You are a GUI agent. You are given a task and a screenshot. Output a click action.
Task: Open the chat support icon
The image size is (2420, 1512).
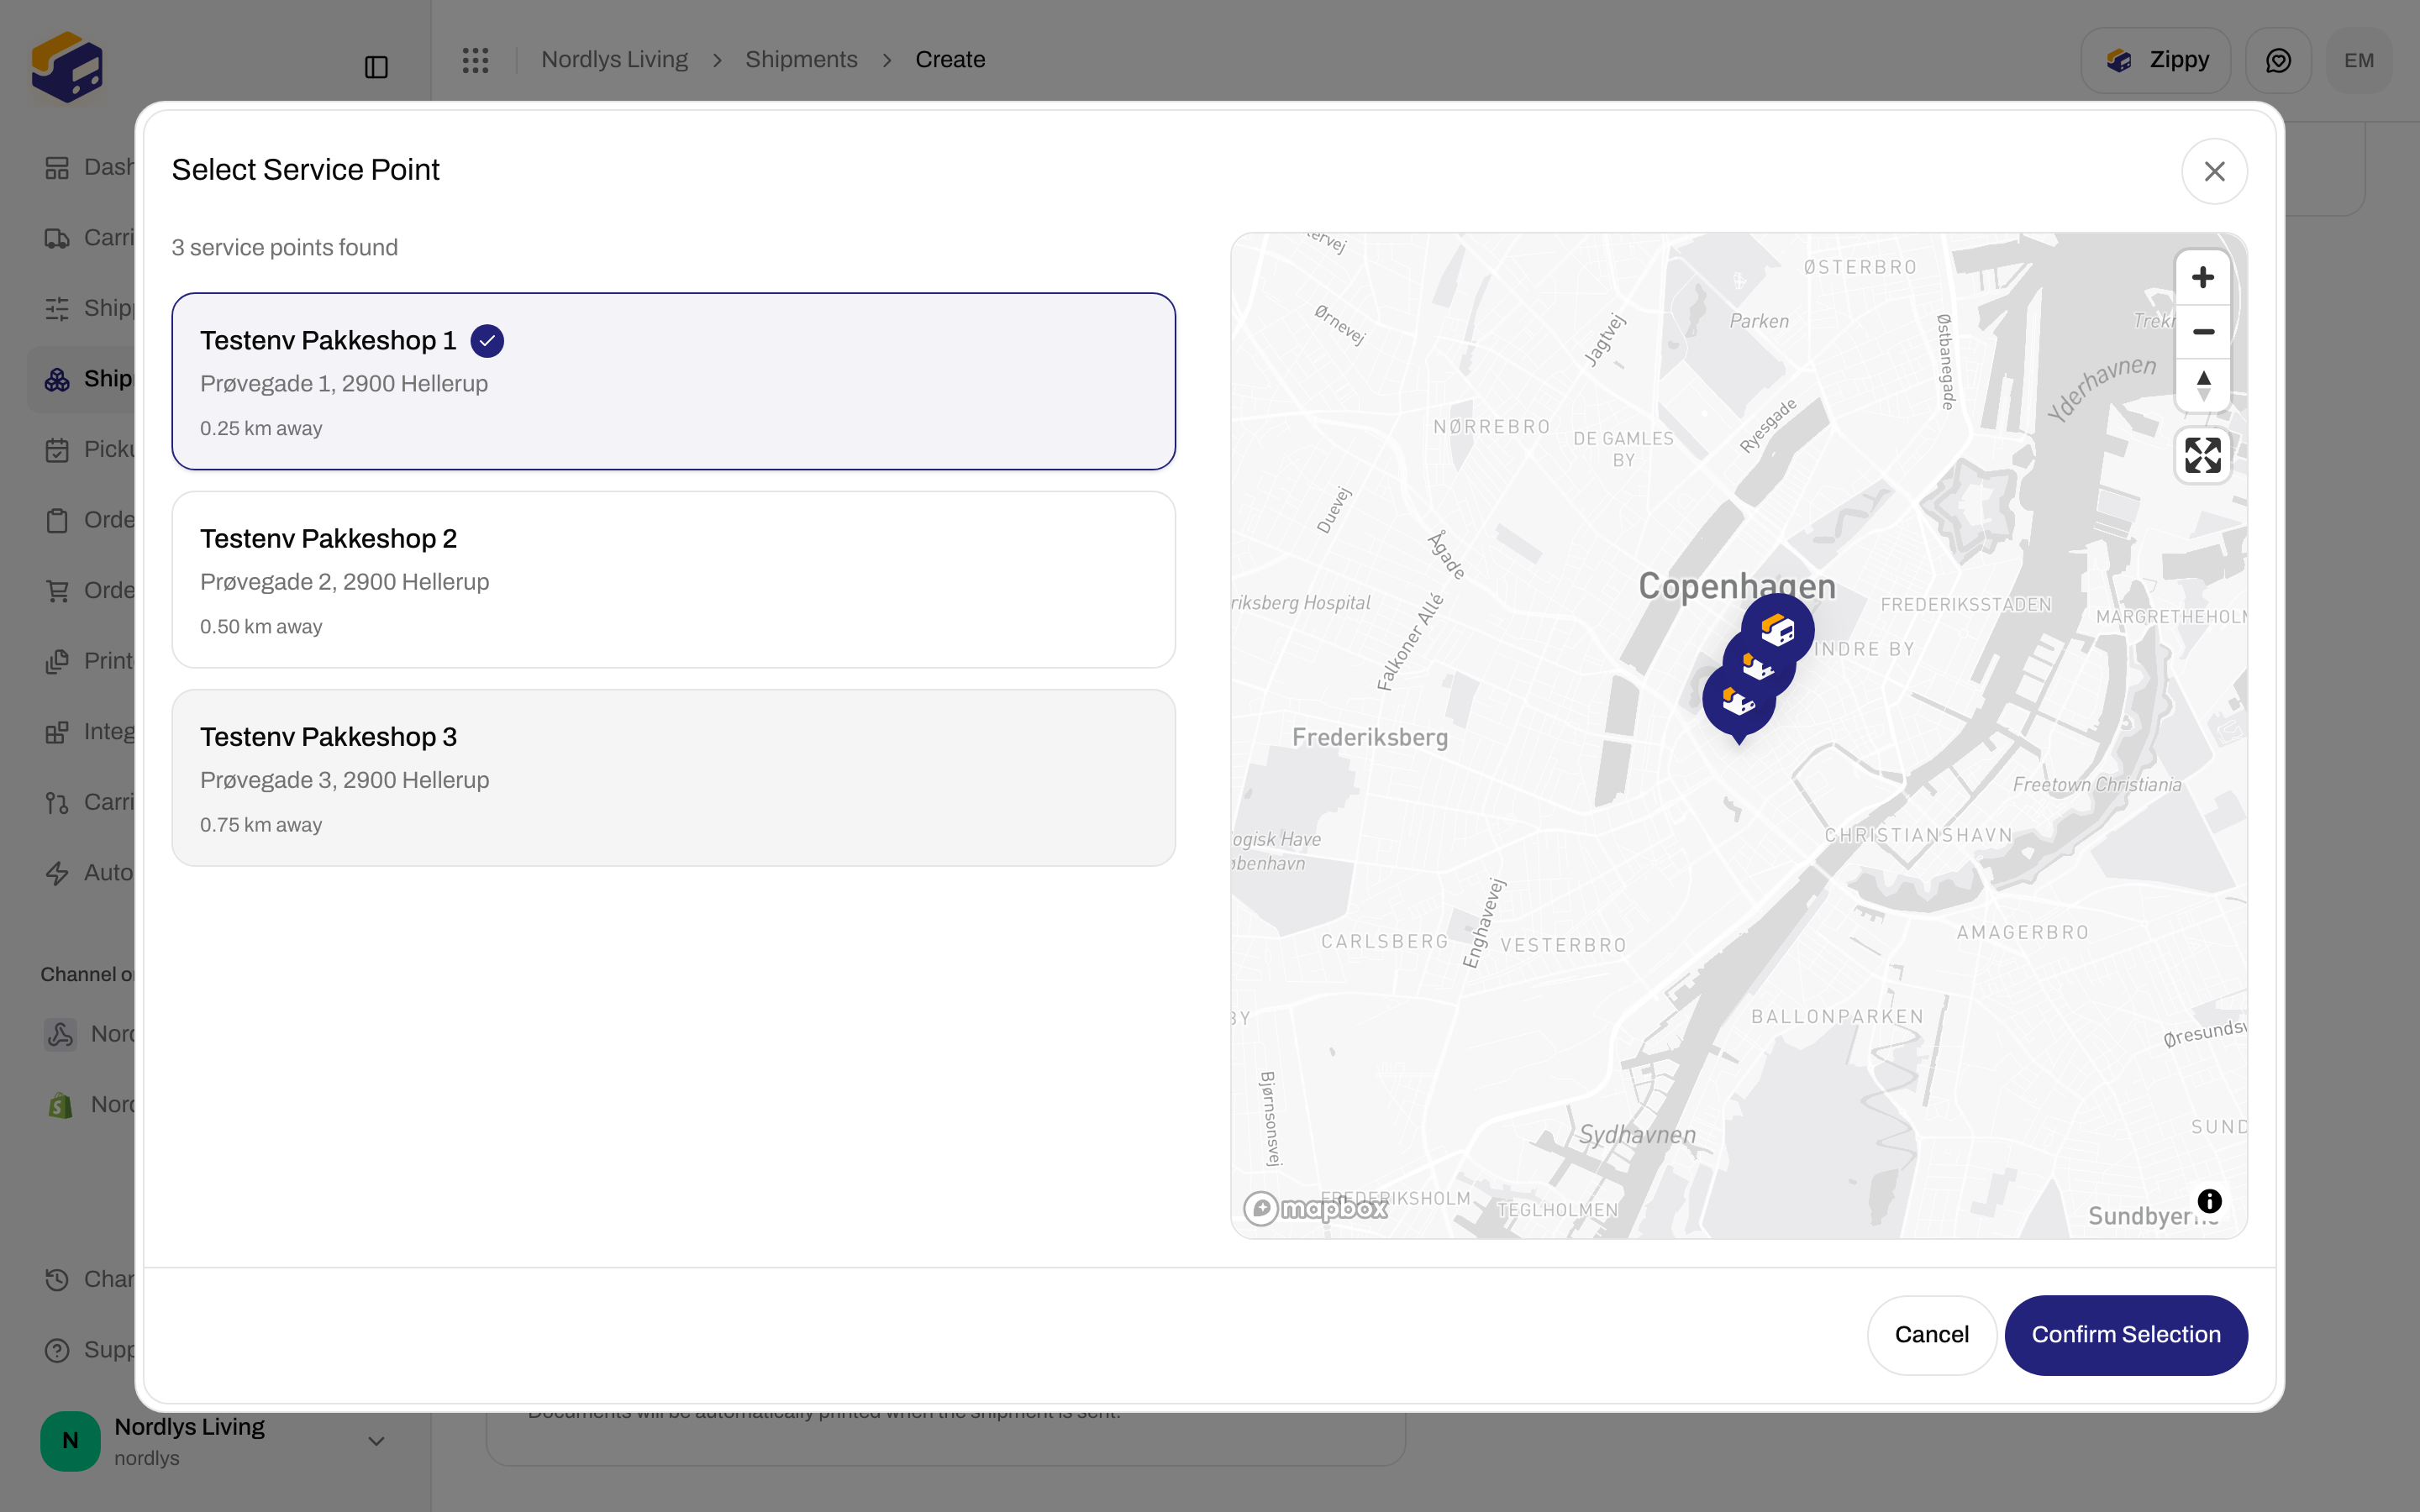click(x=2278, y=60)
